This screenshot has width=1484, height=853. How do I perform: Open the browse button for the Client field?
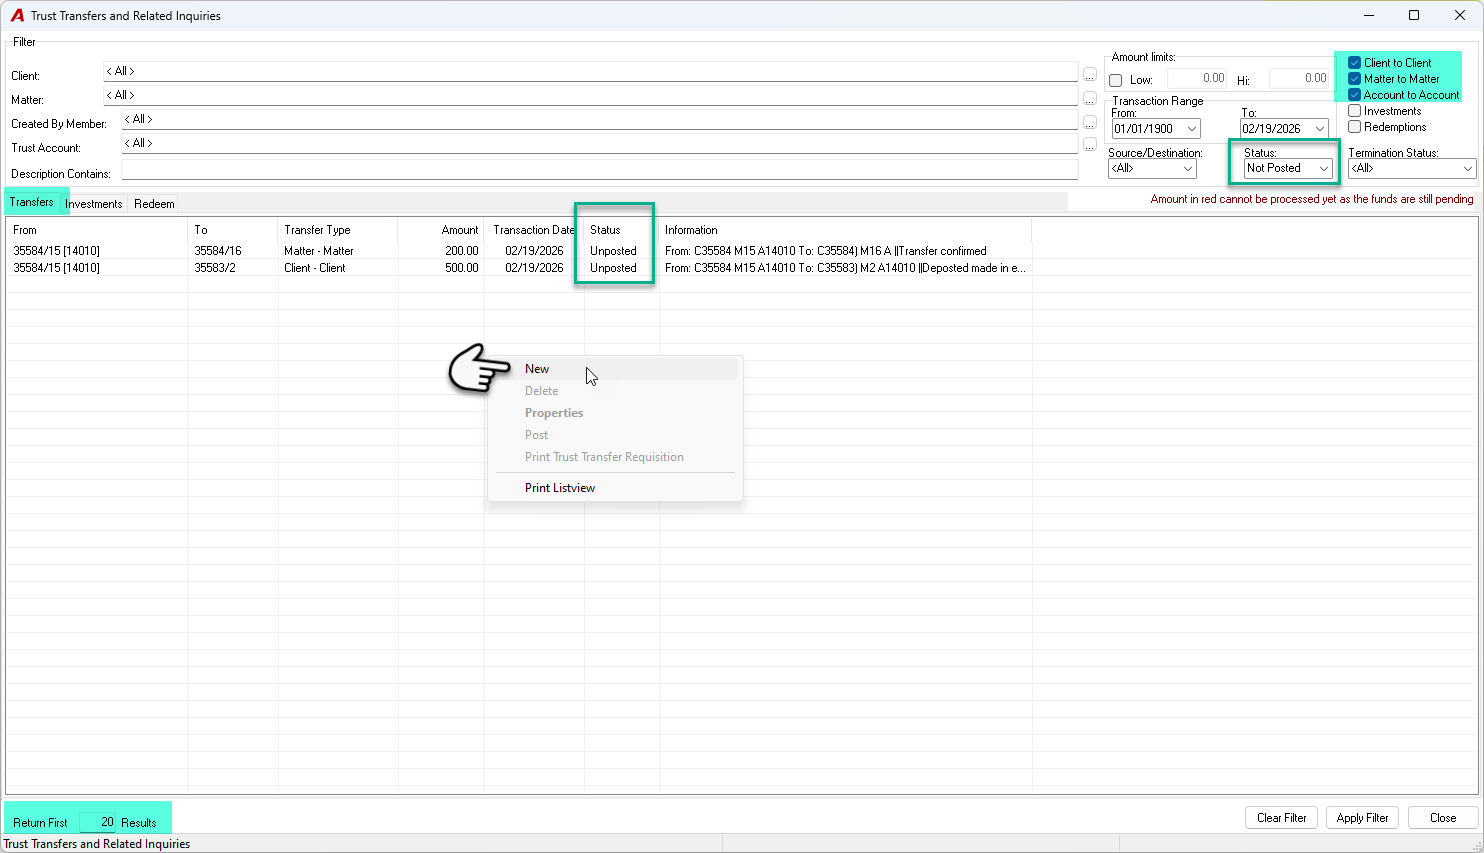coord(1090,74)
